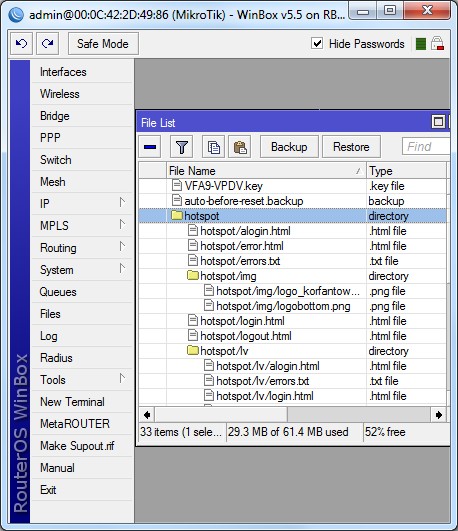Image resolution: width=458 pixels, height=531 pixels.
Task: Open the filter funnel icon
Action: click(182, 147)
